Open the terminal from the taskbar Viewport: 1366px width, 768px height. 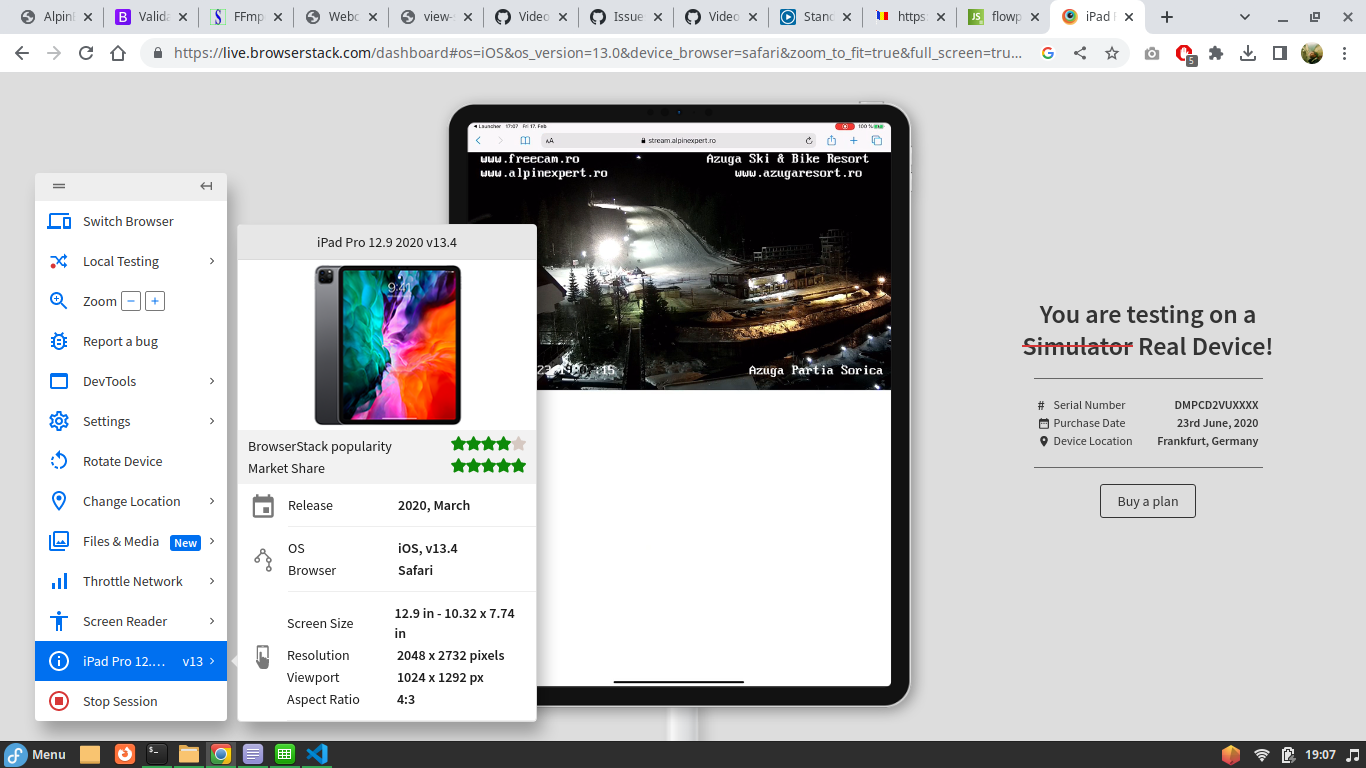pos(157,754)
